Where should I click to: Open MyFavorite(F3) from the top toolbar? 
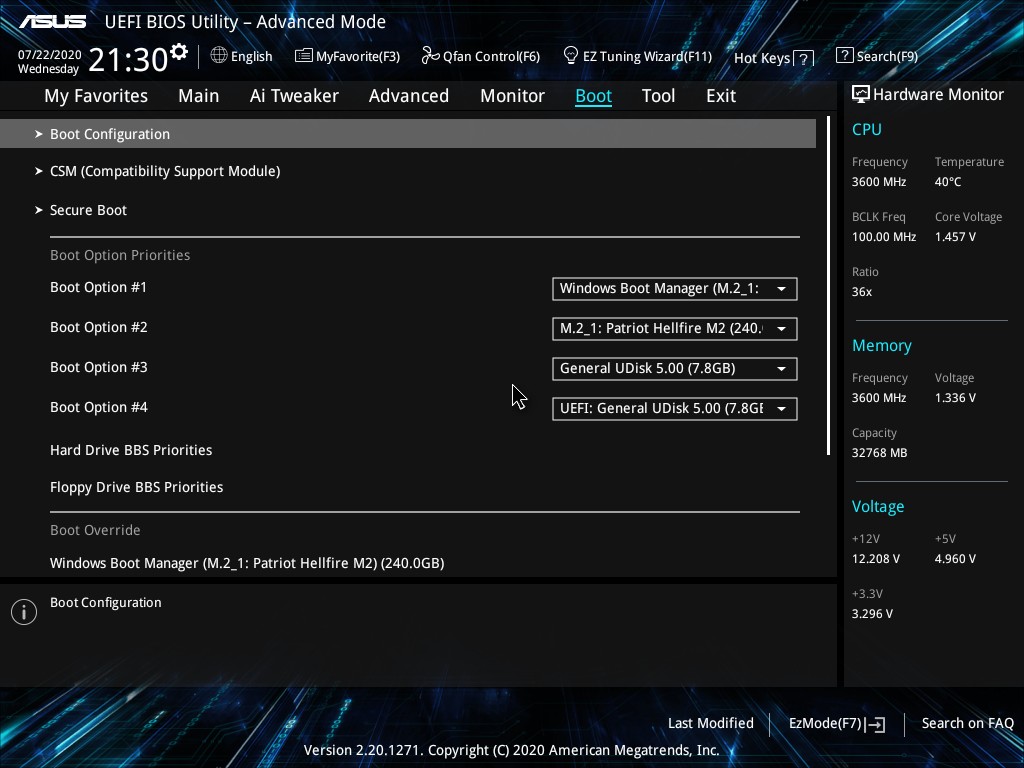347,57
